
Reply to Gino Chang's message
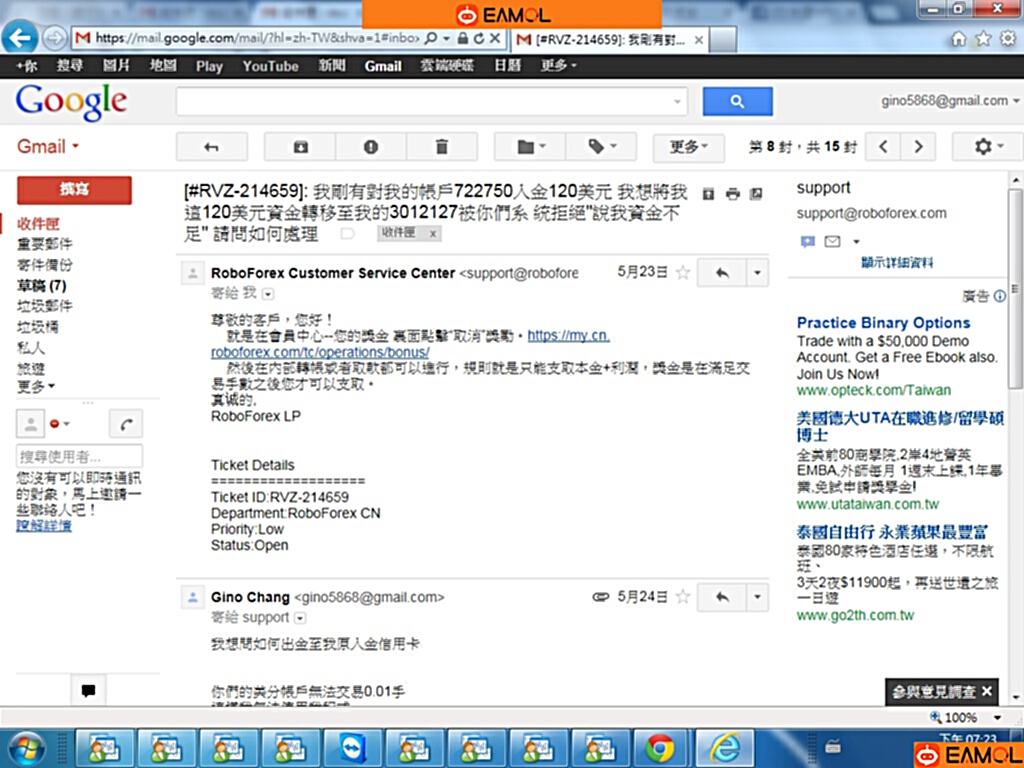pyautogui.click(x=722, y=597)
